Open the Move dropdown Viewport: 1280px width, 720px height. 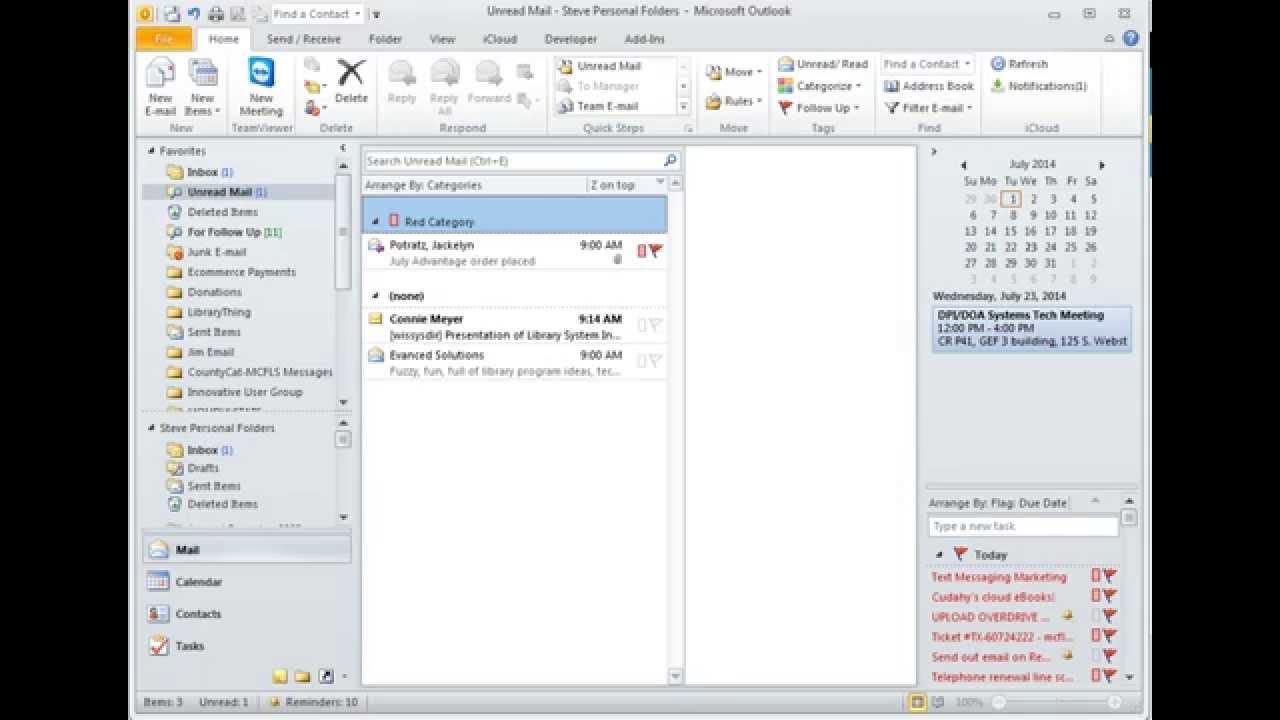pos(734,72)
